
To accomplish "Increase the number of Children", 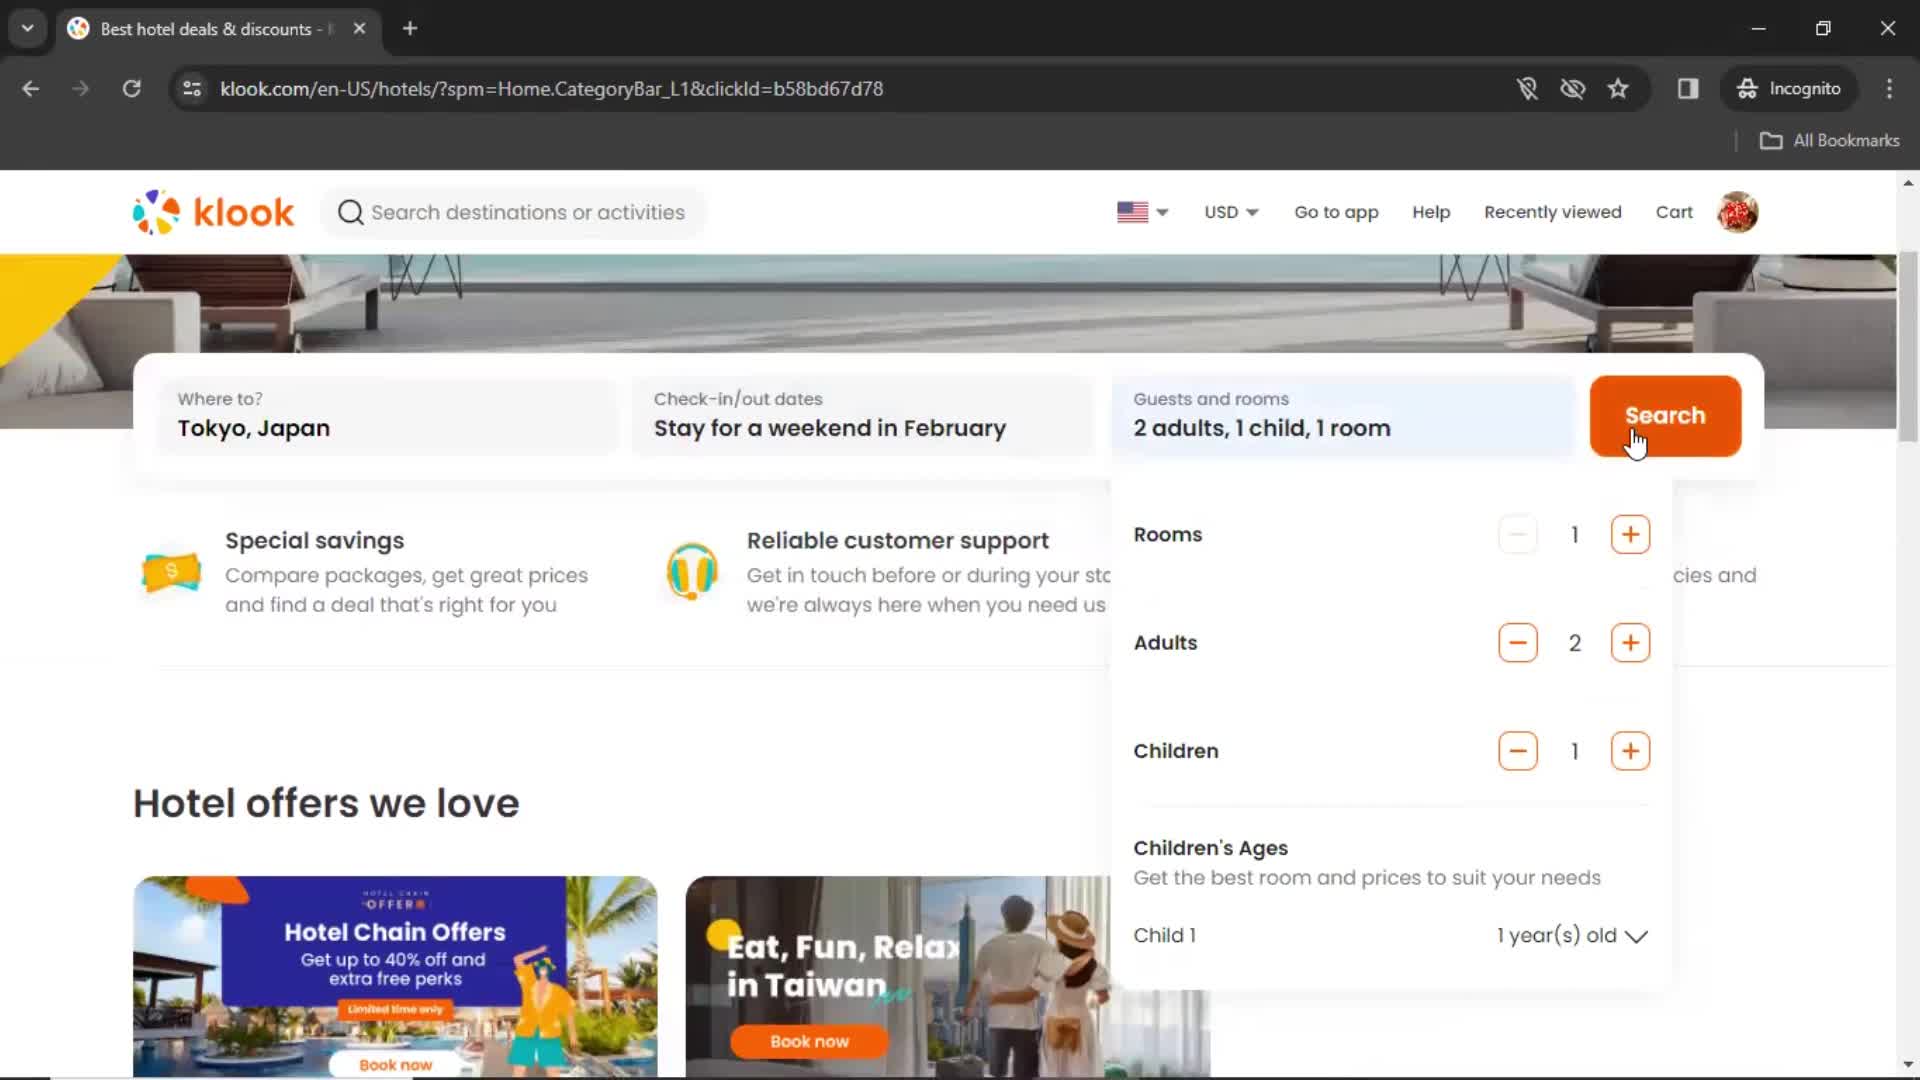I will point(1630,751).
